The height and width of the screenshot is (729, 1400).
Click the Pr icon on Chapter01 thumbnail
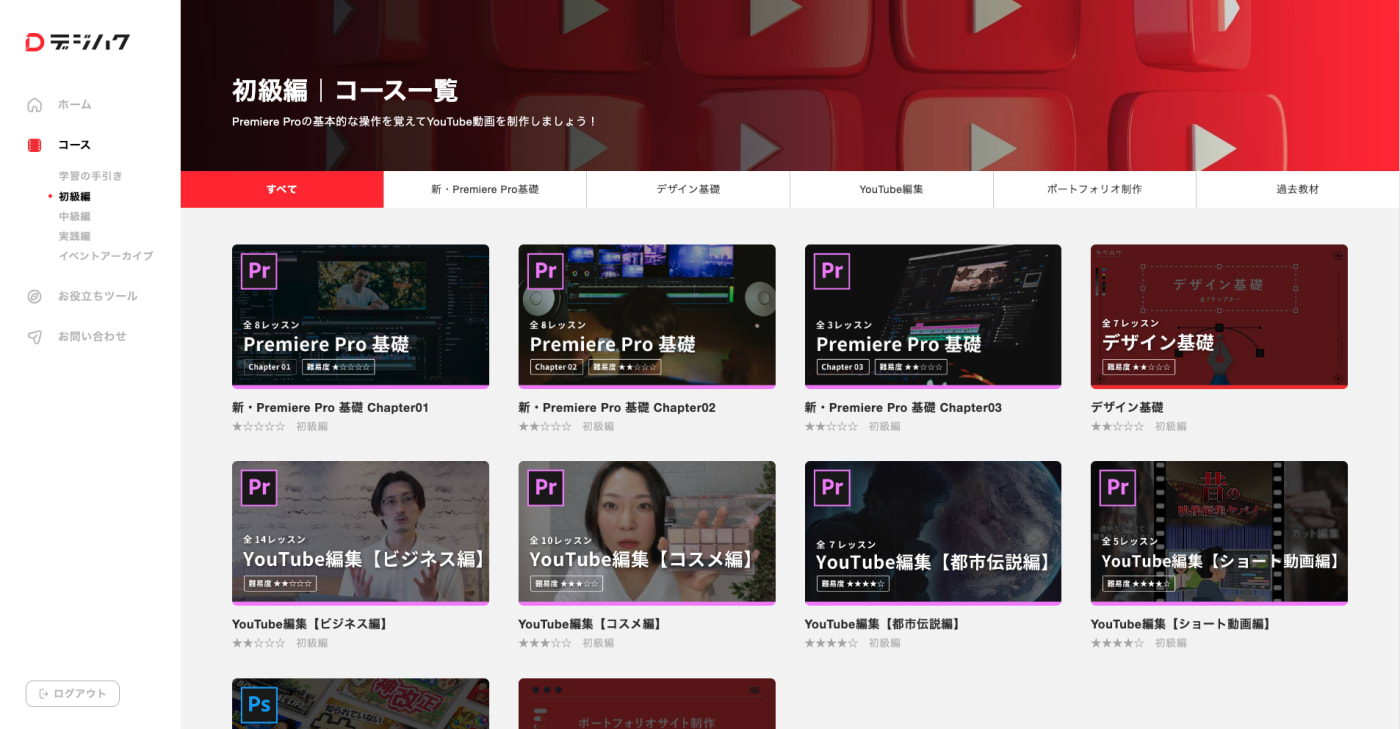(x=259, y=271)
